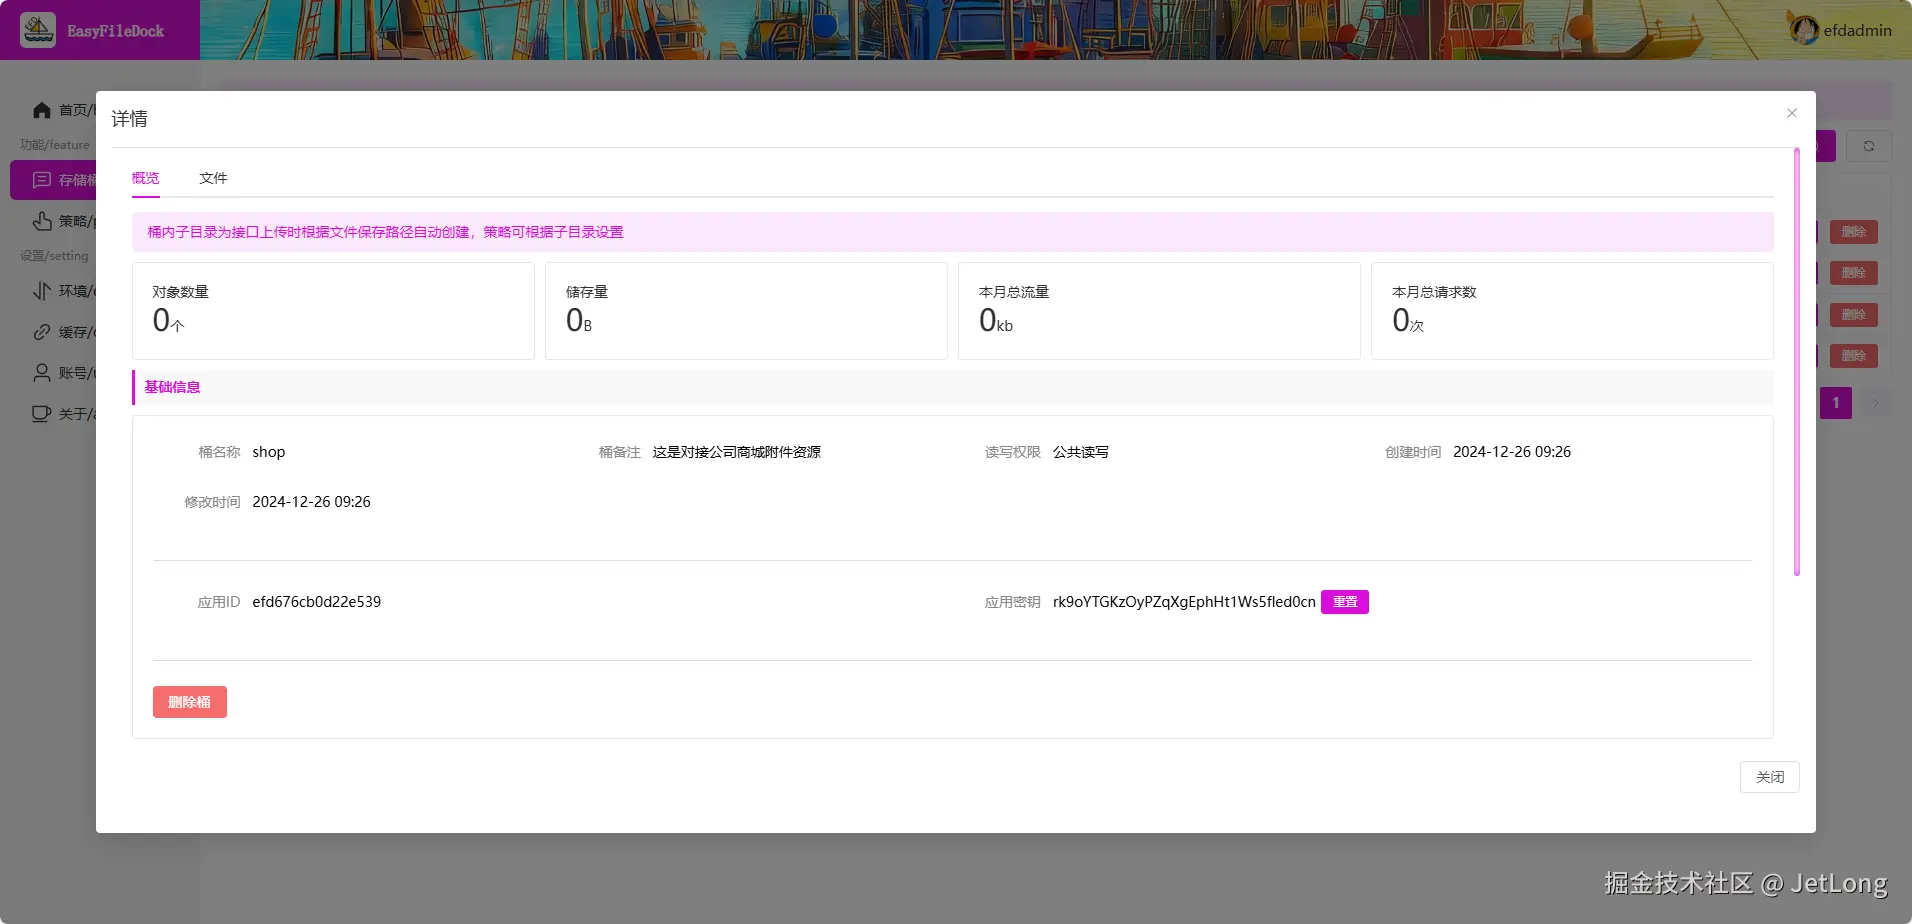Click the dialog's vertical scrollbar
This screenshot has height=924, width=1912.
(1797, 362)
